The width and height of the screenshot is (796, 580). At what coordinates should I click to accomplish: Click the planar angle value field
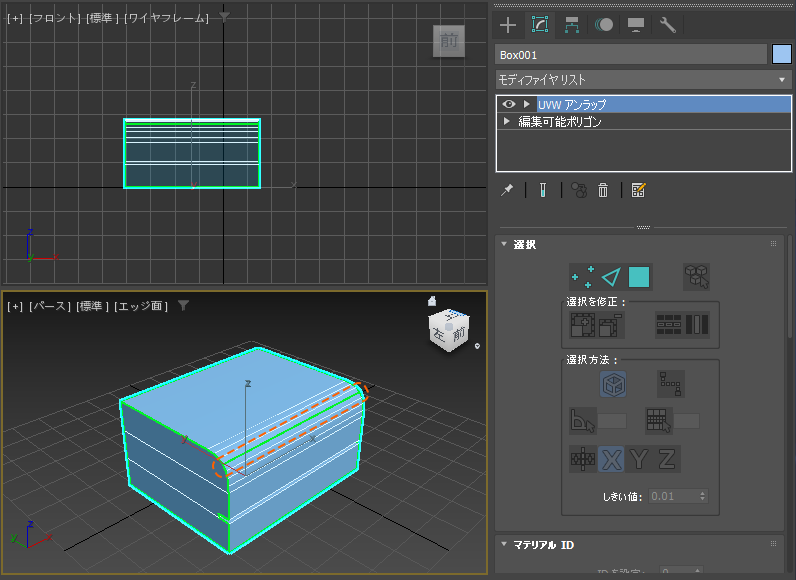point(612,421)
